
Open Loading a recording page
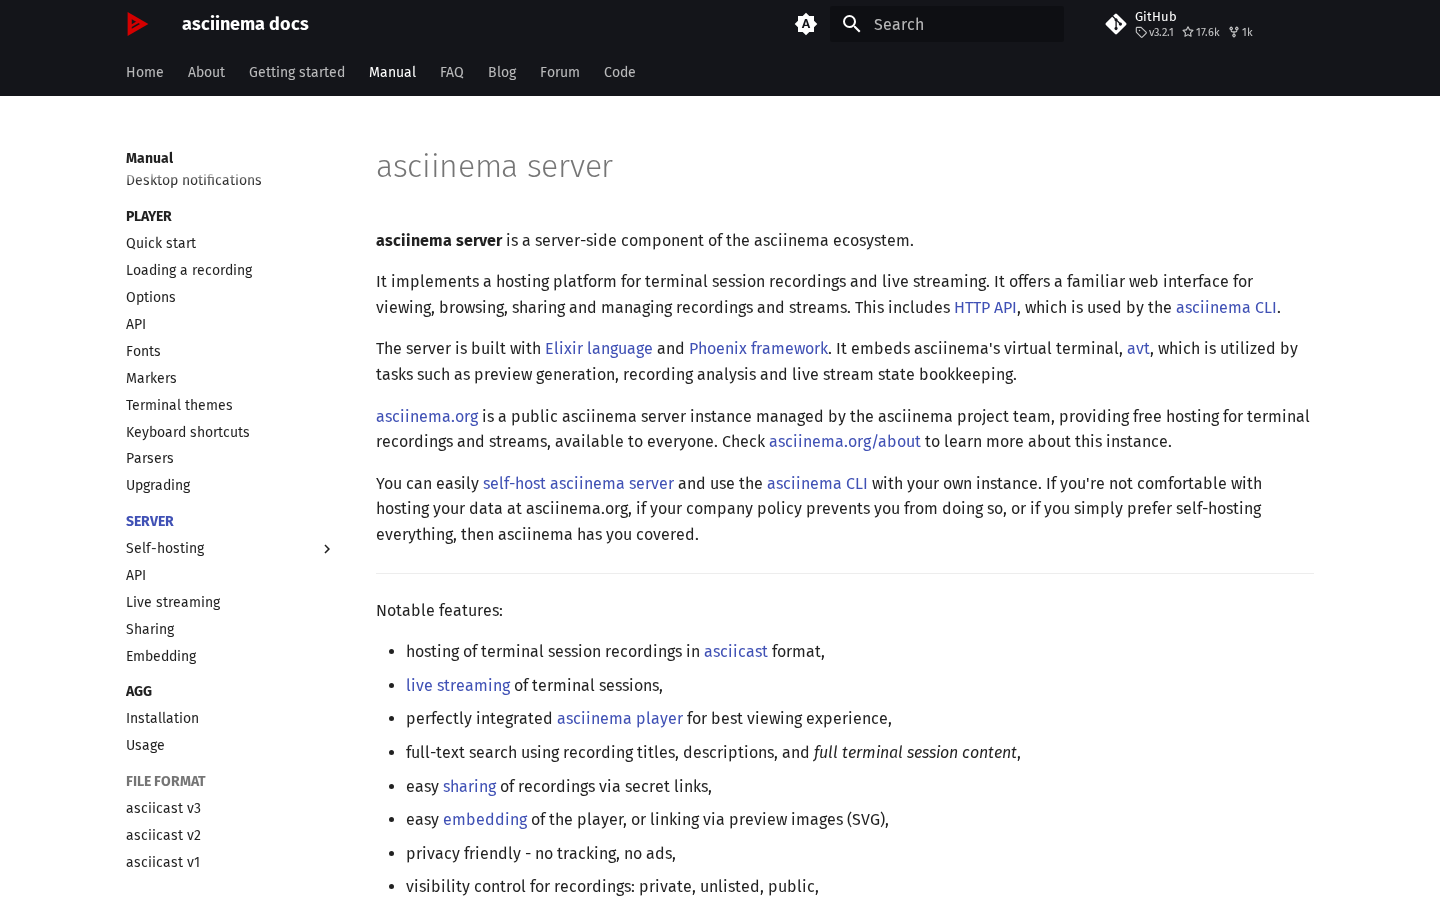[189, 270]
